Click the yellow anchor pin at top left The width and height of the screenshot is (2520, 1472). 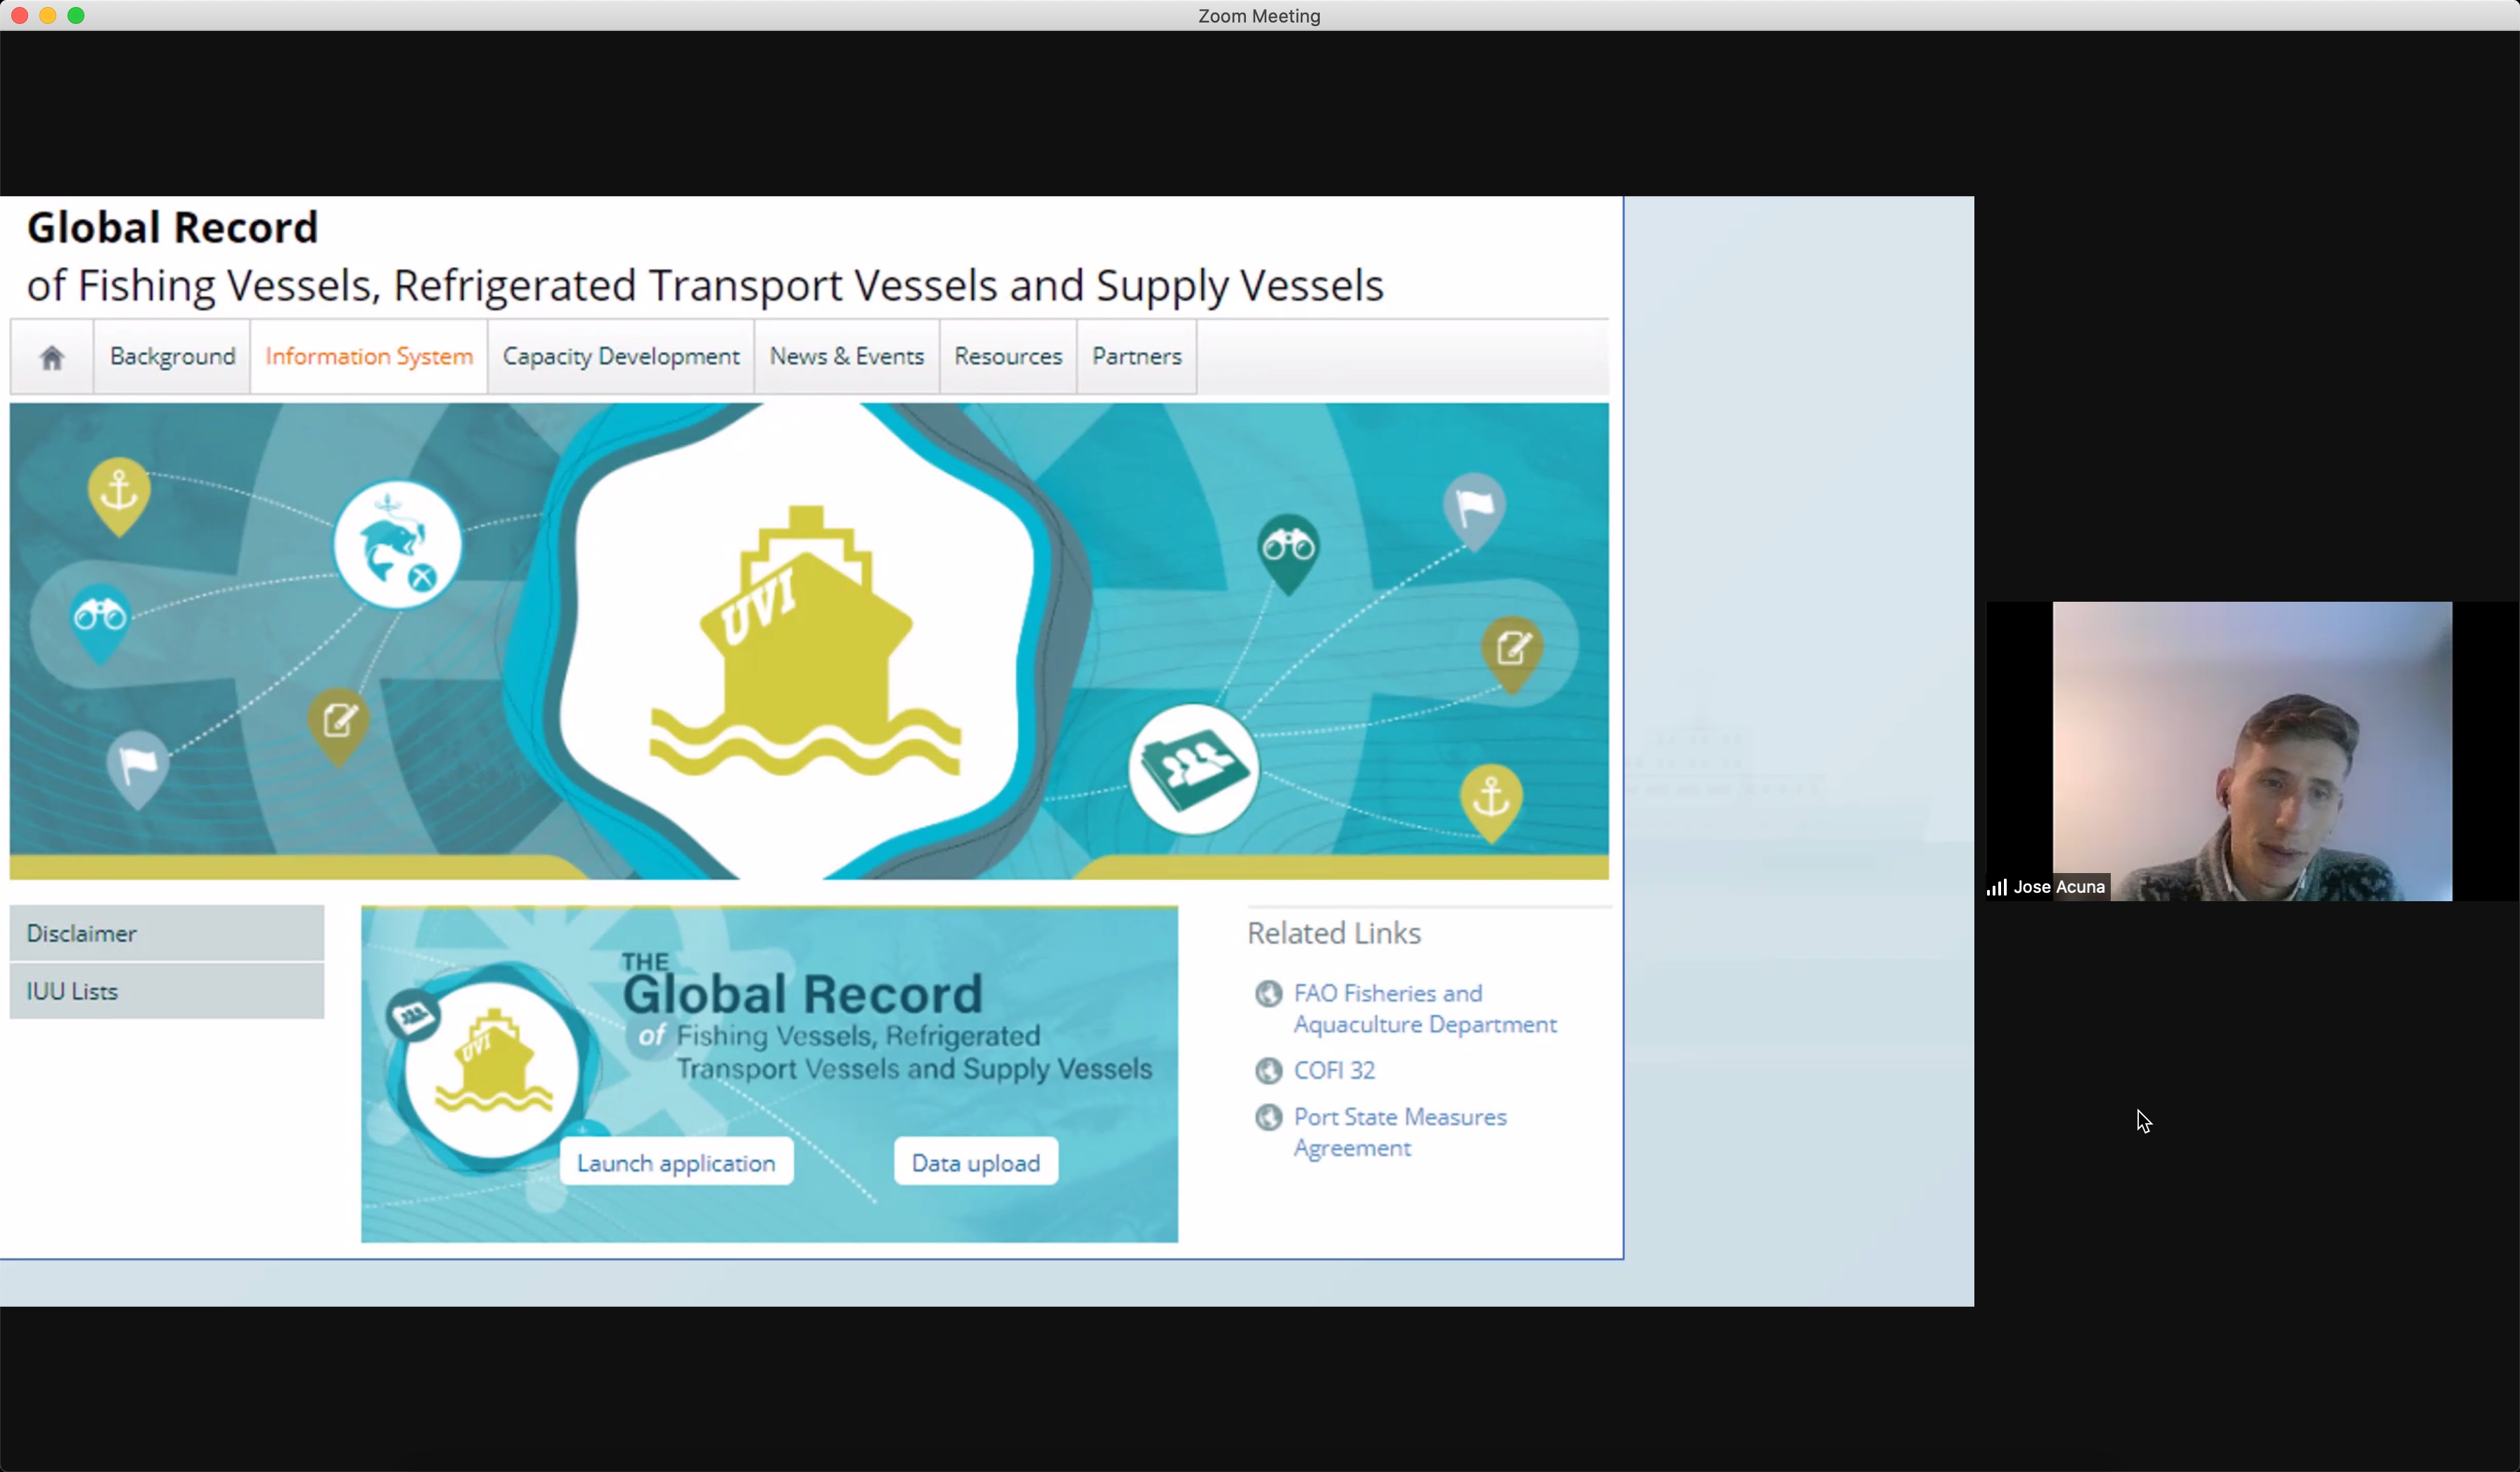(119, 491)
